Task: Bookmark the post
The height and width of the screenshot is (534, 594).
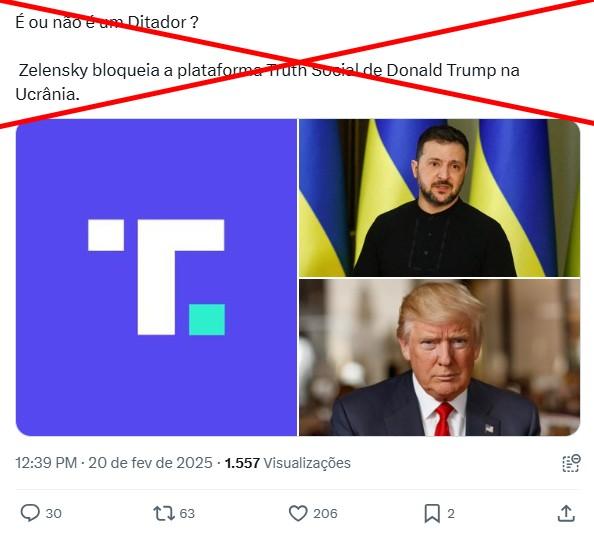Action: coord(432,514)
